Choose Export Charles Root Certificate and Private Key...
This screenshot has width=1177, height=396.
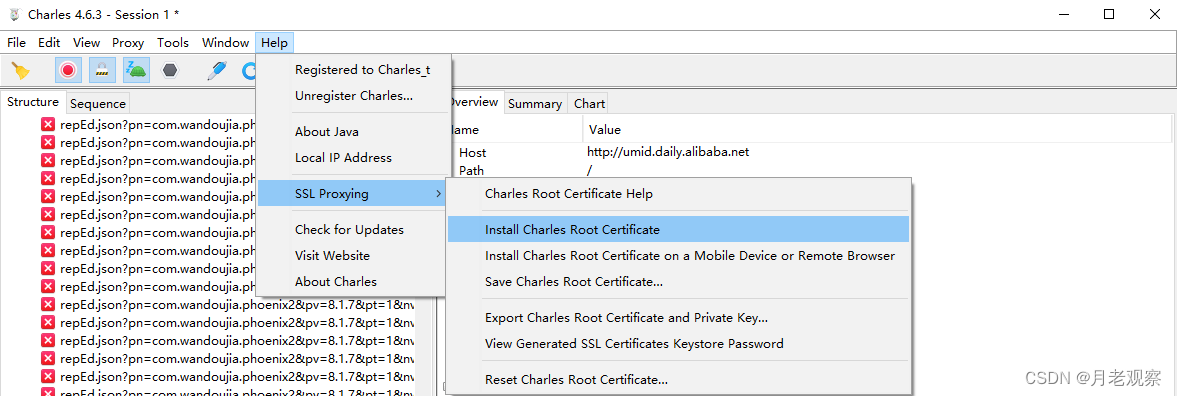pos(679,318)
